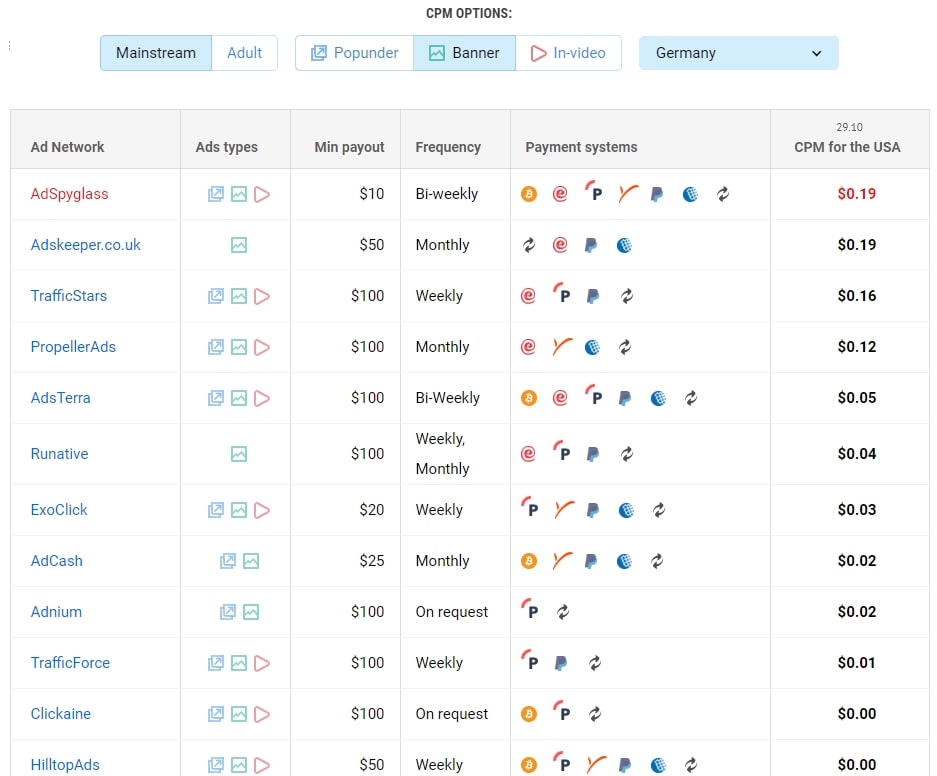Choose the Banner ad format
The height and width of the screenshot is (776, 937).
(x=464, y=53)
